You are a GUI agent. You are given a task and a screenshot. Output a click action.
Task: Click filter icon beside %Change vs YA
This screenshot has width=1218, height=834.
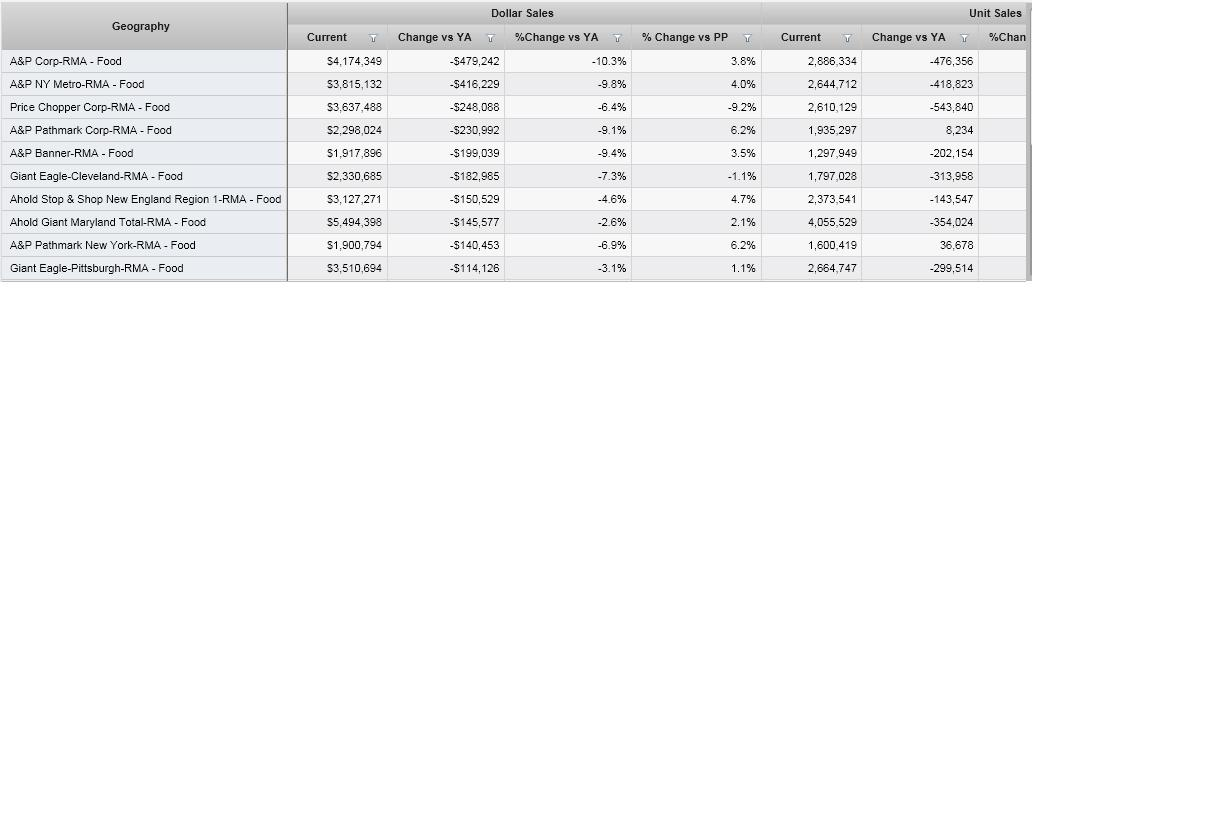coord(617,38)
